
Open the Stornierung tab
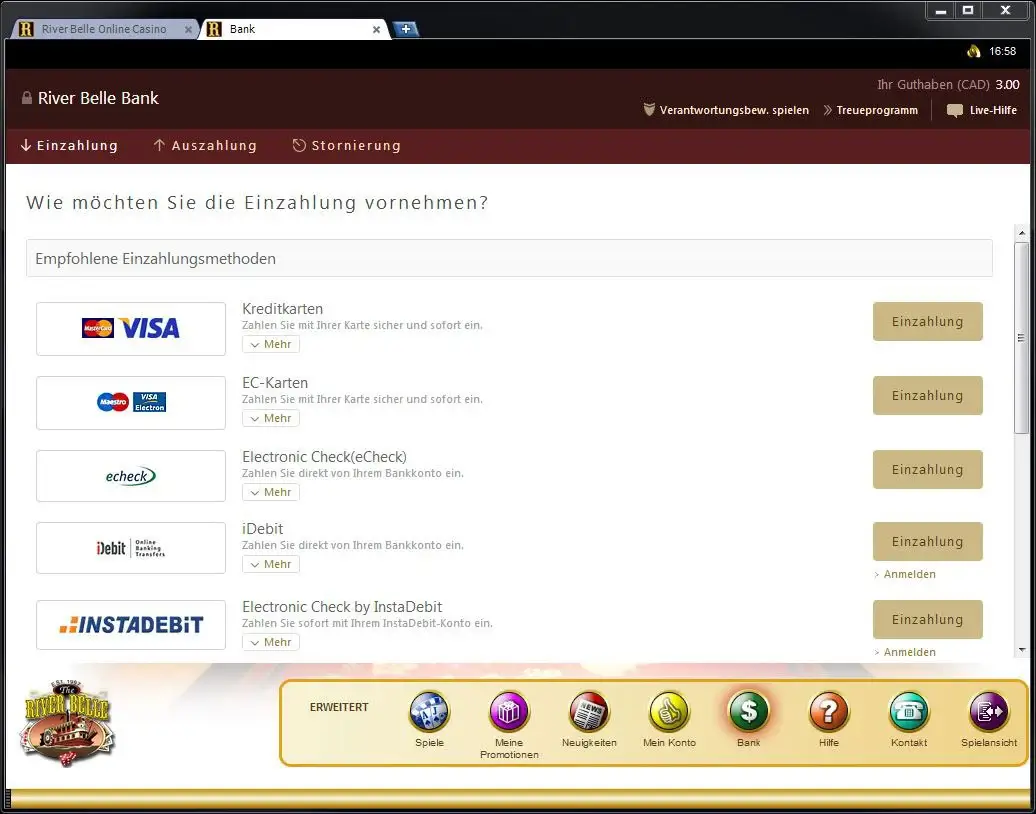coord(346,146)
